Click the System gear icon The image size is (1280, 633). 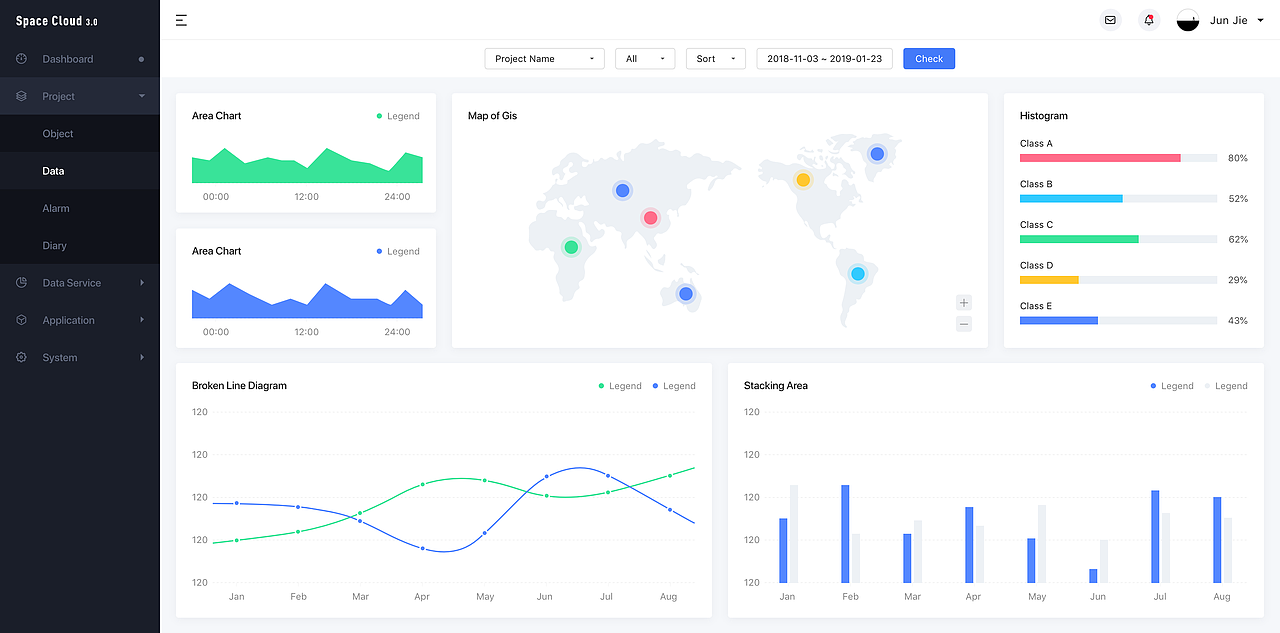[21, 357]
